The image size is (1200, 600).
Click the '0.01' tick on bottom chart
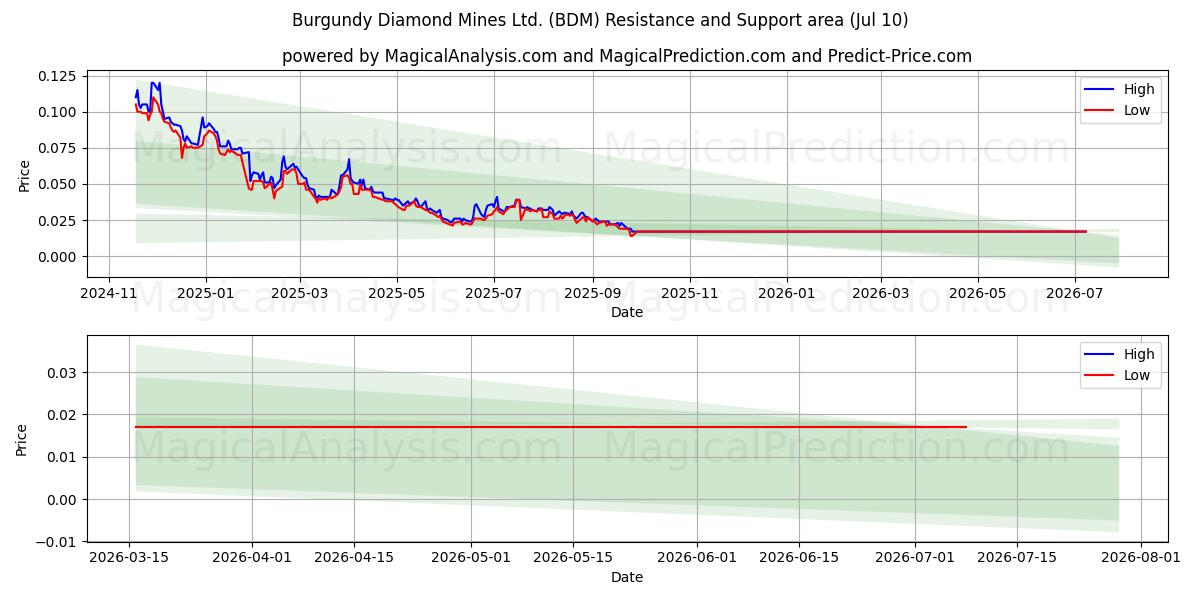click(62, 458)
